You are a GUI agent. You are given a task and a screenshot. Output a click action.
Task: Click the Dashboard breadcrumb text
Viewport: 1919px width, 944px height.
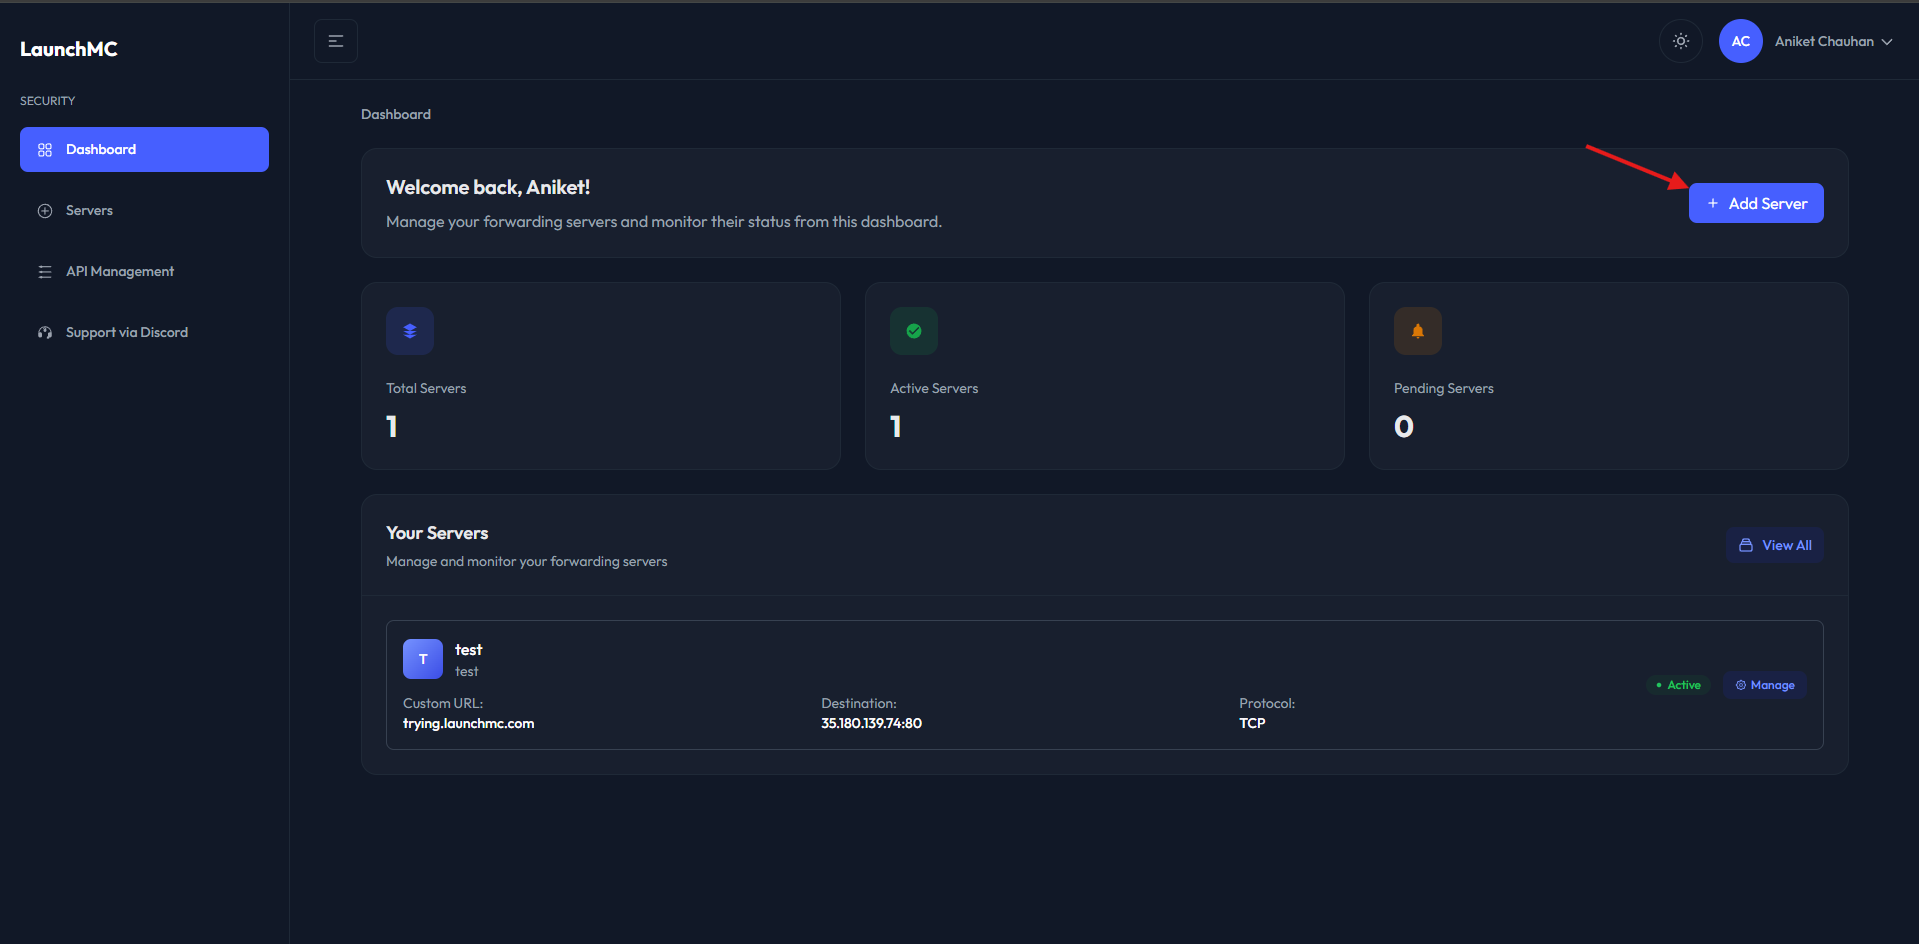[x=396, y=114]
